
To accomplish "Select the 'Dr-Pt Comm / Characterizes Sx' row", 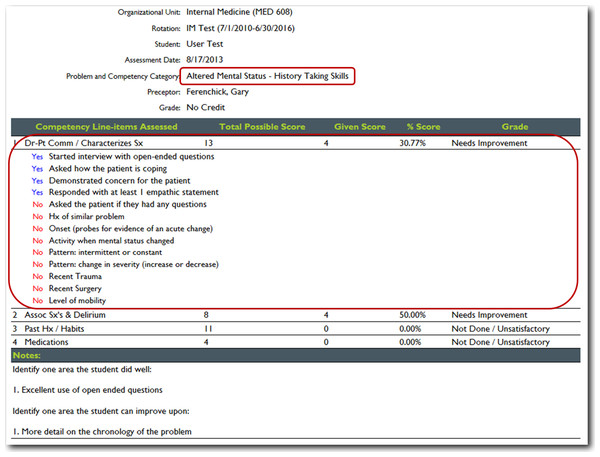I will (295, 143).
